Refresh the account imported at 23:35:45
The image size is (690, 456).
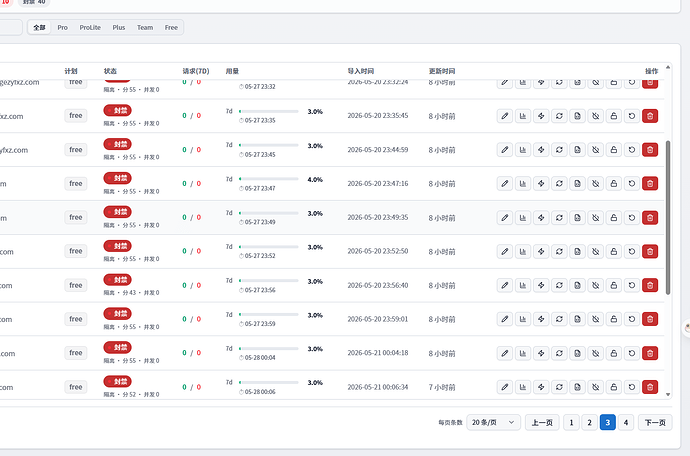click(x=559, y=116)
